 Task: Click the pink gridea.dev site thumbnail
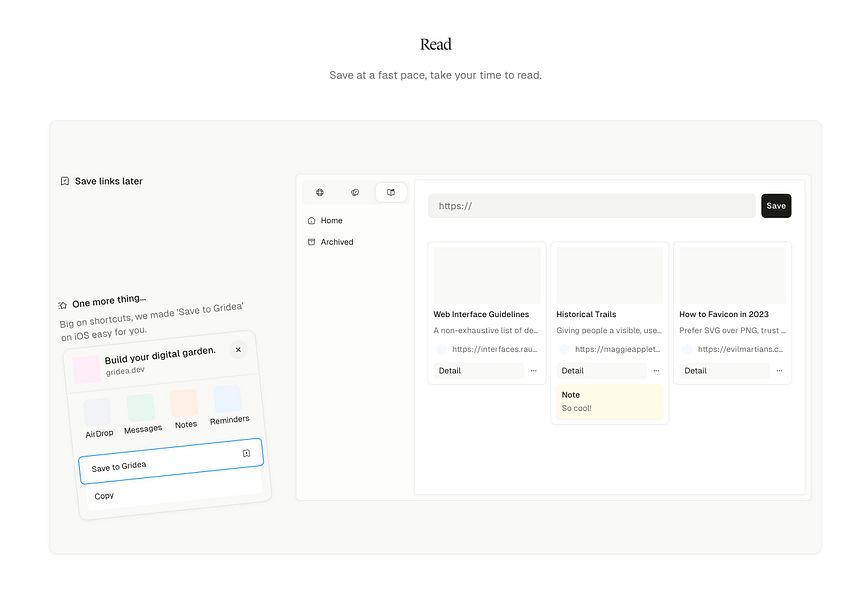[86, 370]
